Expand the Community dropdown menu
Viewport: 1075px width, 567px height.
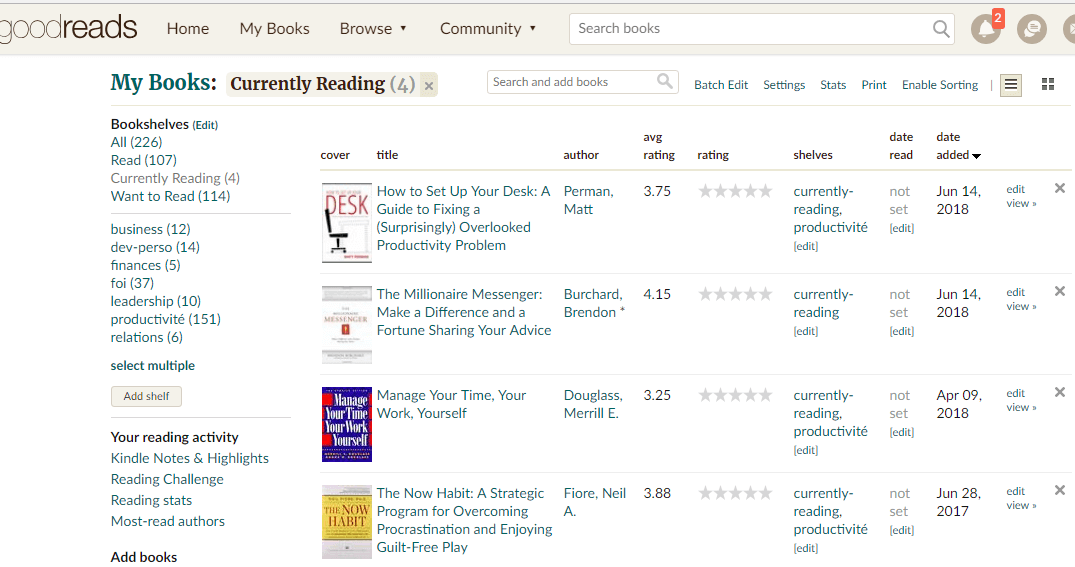pyautogui.click(x=487, y=29)
